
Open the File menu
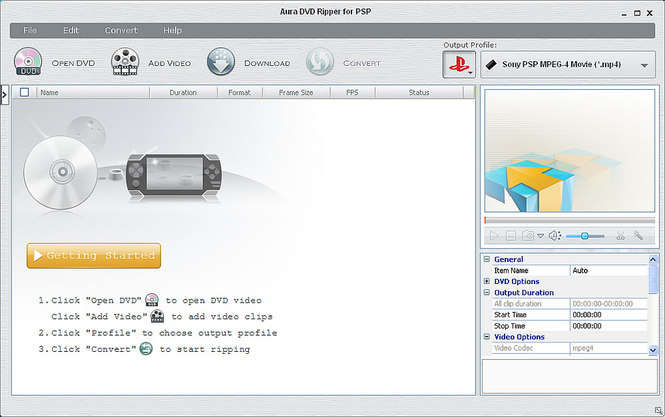click(30, 31)
